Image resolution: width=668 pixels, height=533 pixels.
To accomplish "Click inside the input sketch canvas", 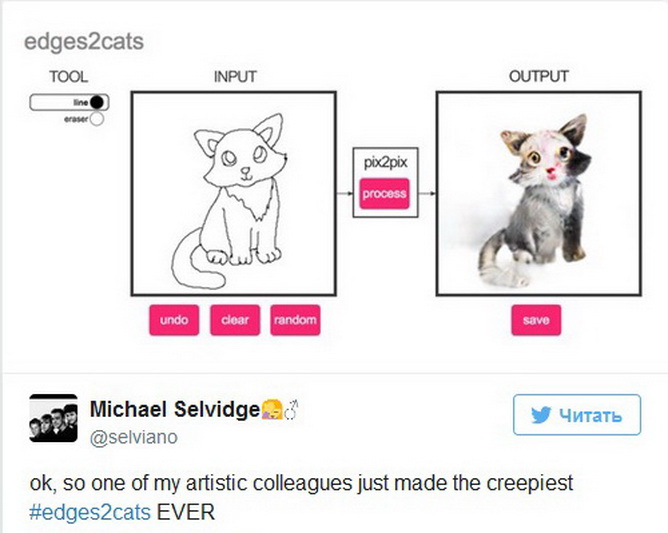I will (x=232, y=193).
